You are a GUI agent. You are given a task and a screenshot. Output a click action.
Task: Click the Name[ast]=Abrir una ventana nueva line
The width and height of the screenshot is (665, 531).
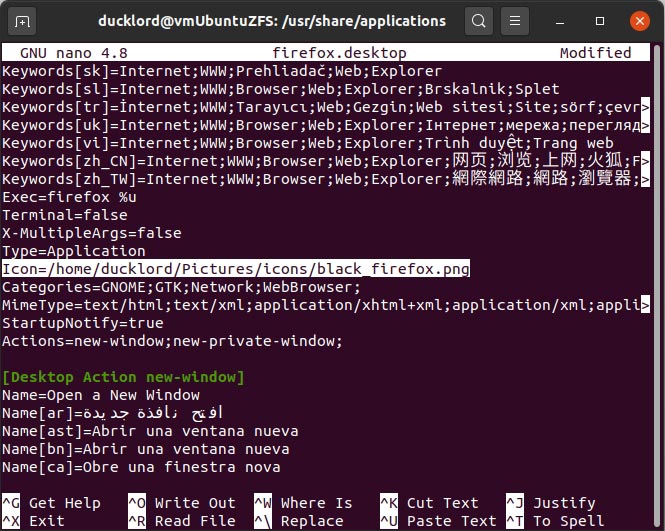click(150, 431)
